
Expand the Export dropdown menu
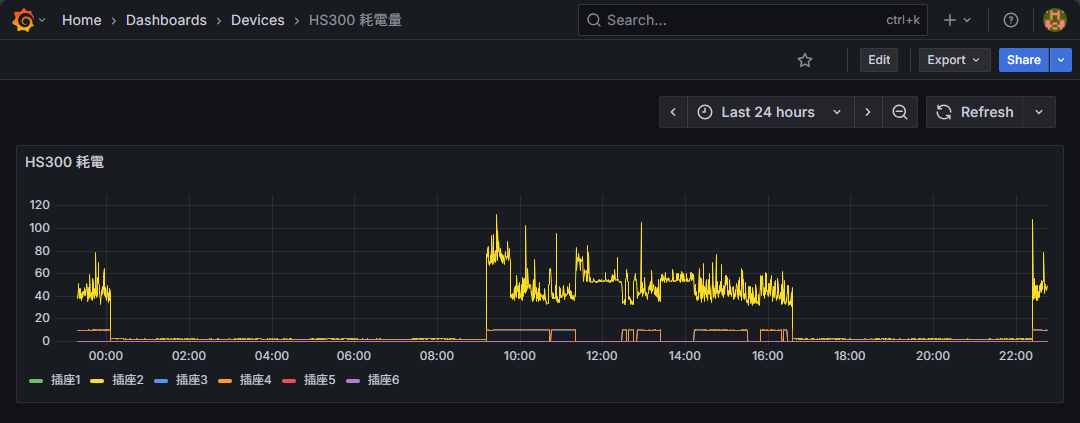(954, 60)
